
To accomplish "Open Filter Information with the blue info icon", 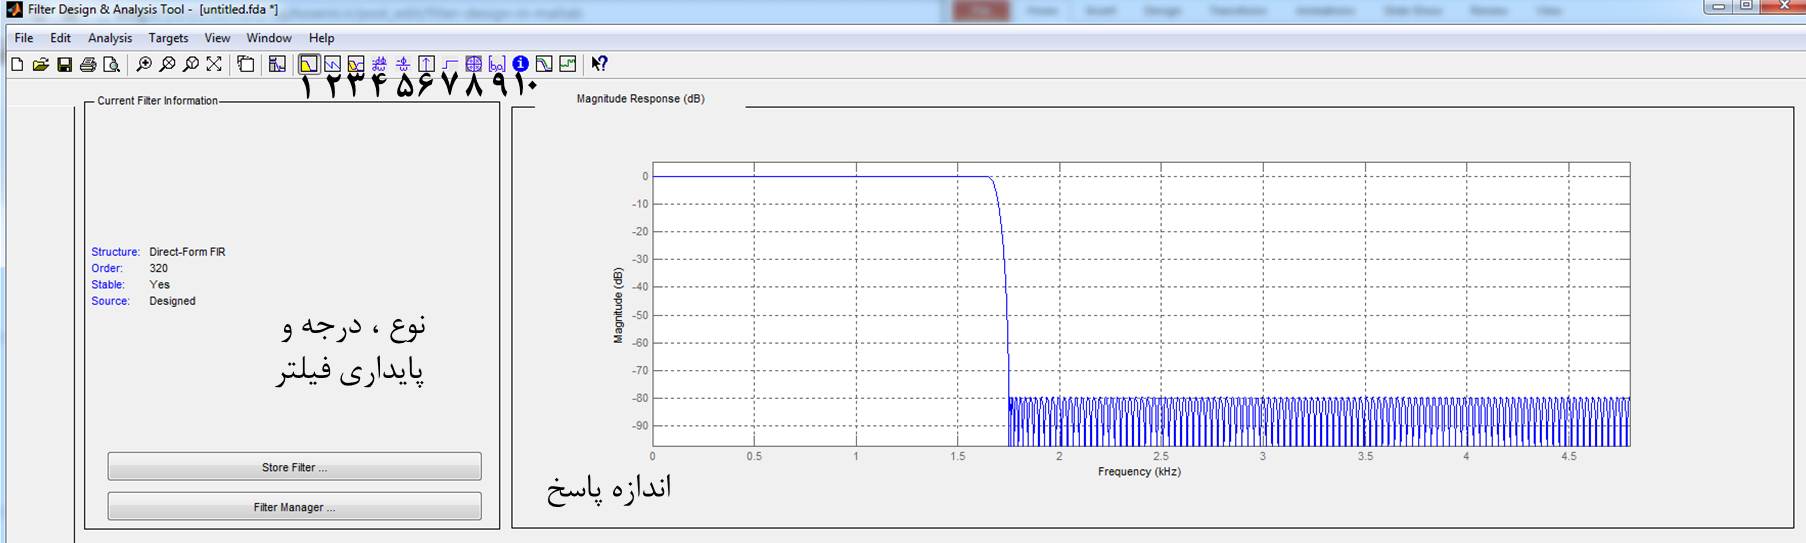I will coord(521,64).
